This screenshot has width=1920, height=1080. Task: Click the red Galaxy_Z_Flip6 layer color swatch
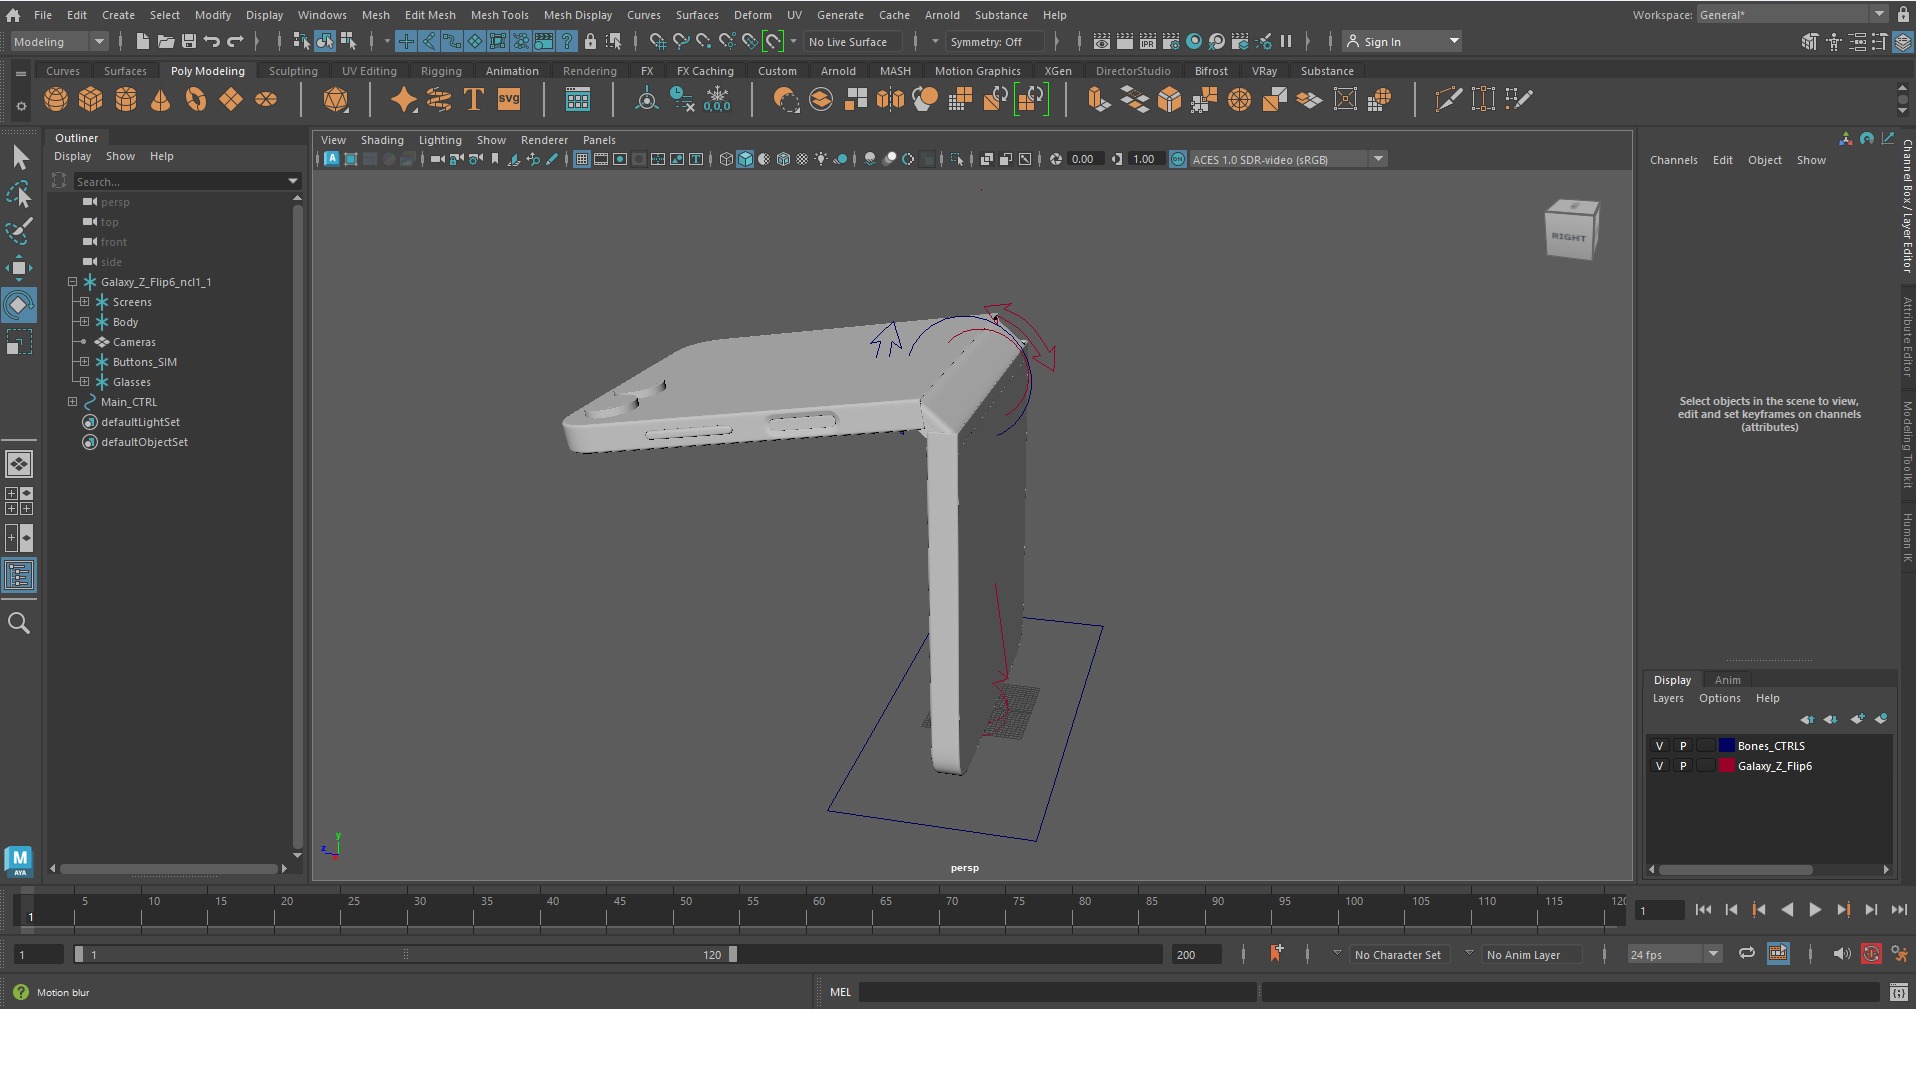(1726, 766)
